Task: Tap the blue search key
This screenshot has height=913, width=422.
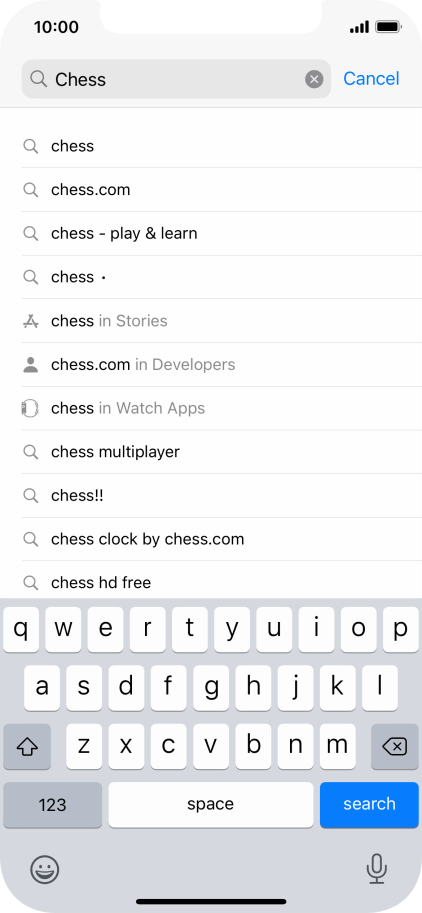Action: tap(369, 805)
